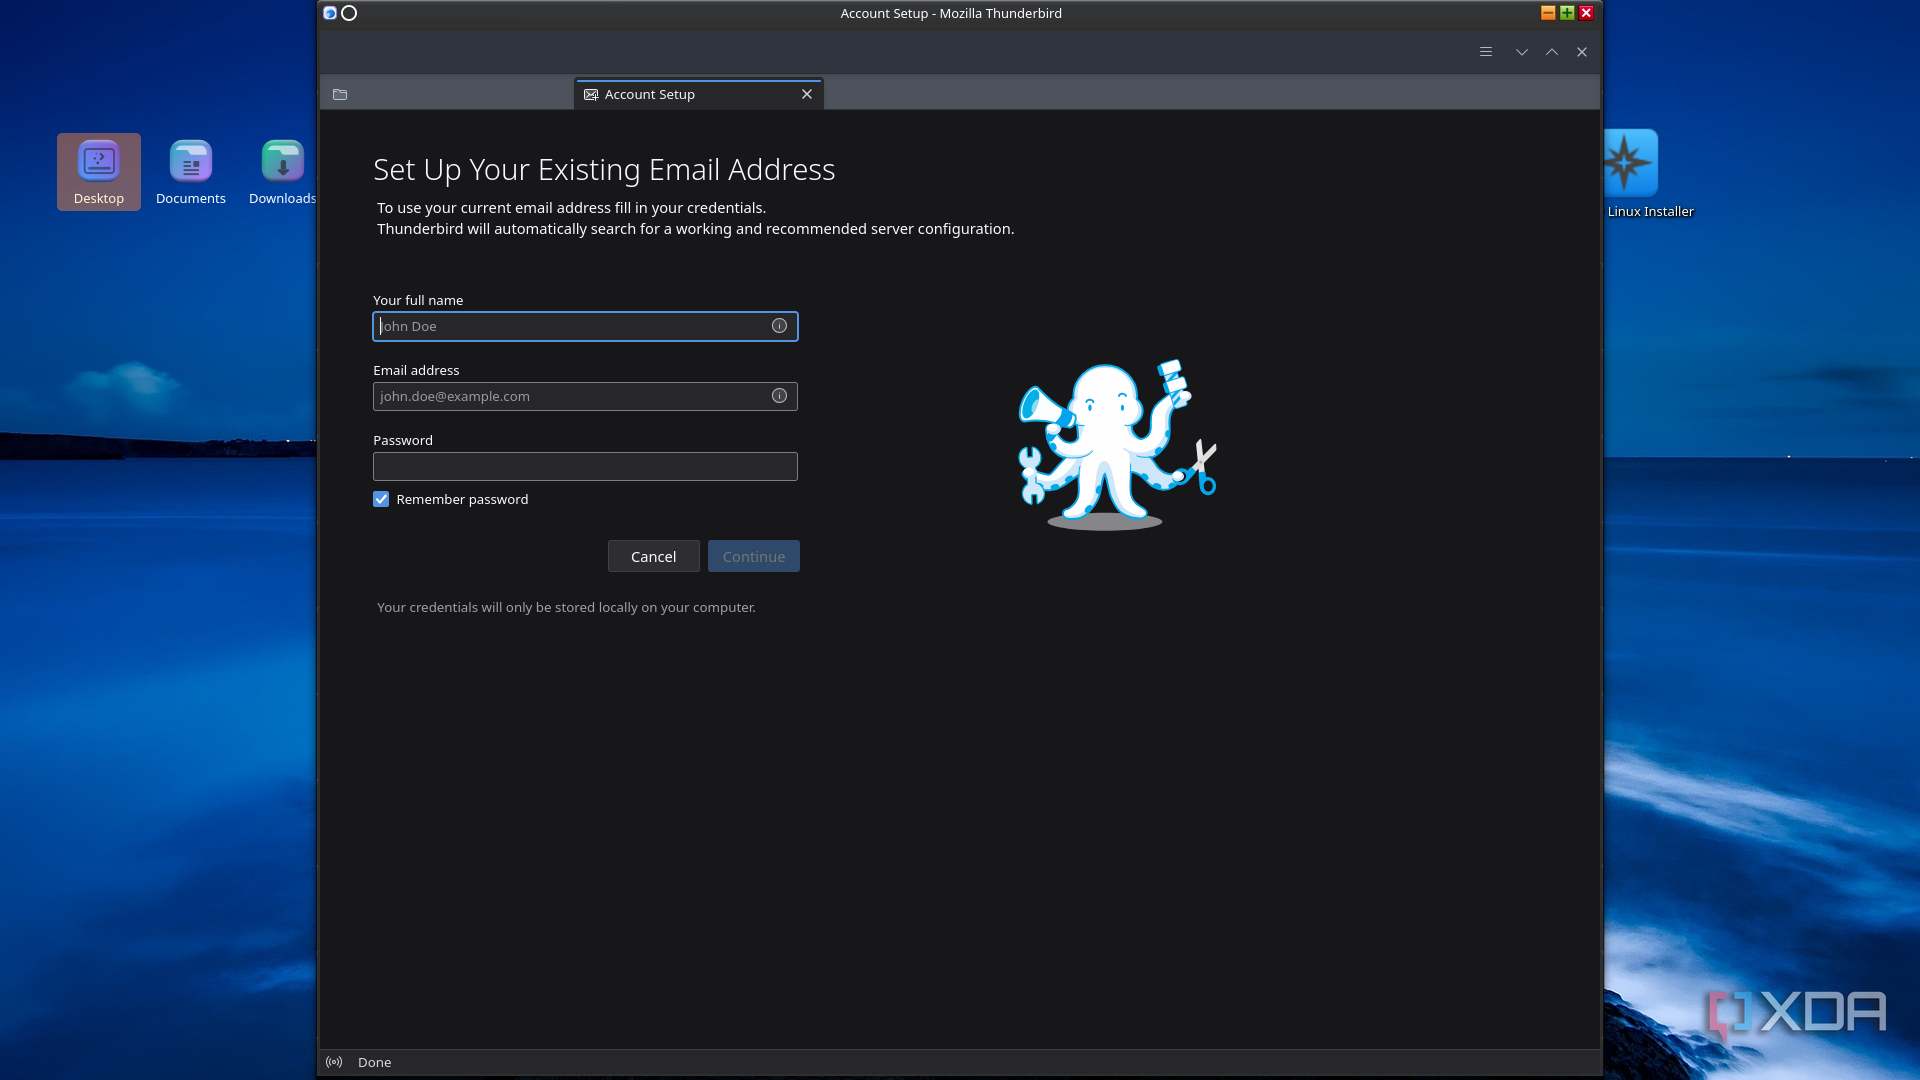
Task: Click the 'Done' status bar text
Action: point(374,1062)
